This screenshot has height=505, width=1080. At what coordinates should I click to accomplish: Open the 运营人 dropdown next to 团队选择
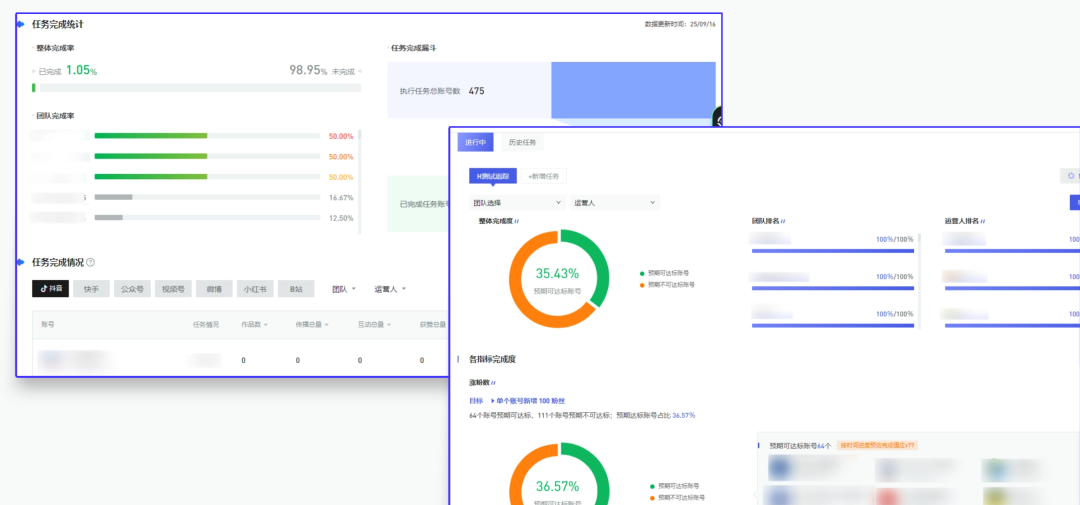[x=614, y=203]
